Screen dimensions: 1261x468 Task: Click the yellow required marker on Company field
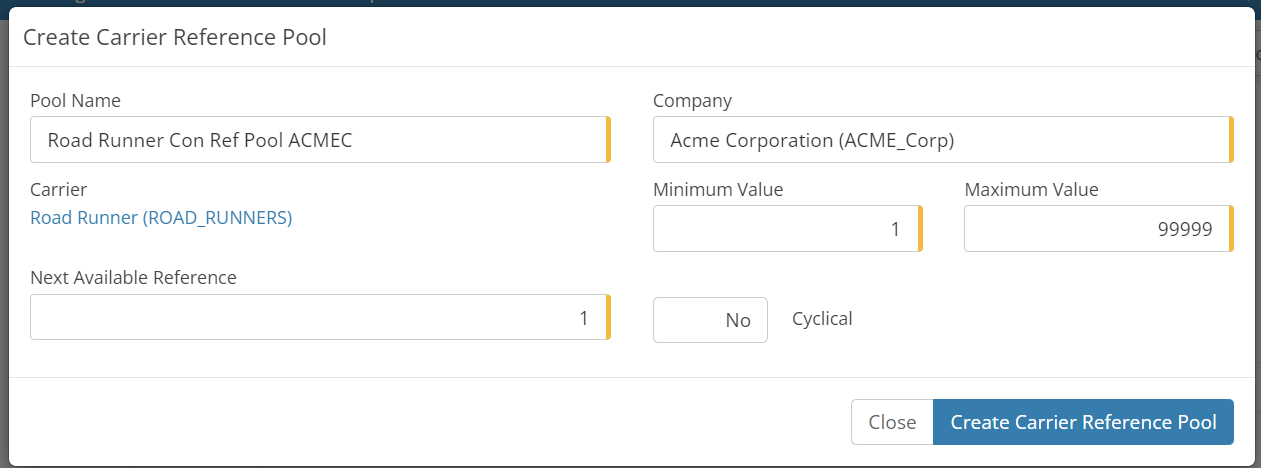(x=1231, y=140)
